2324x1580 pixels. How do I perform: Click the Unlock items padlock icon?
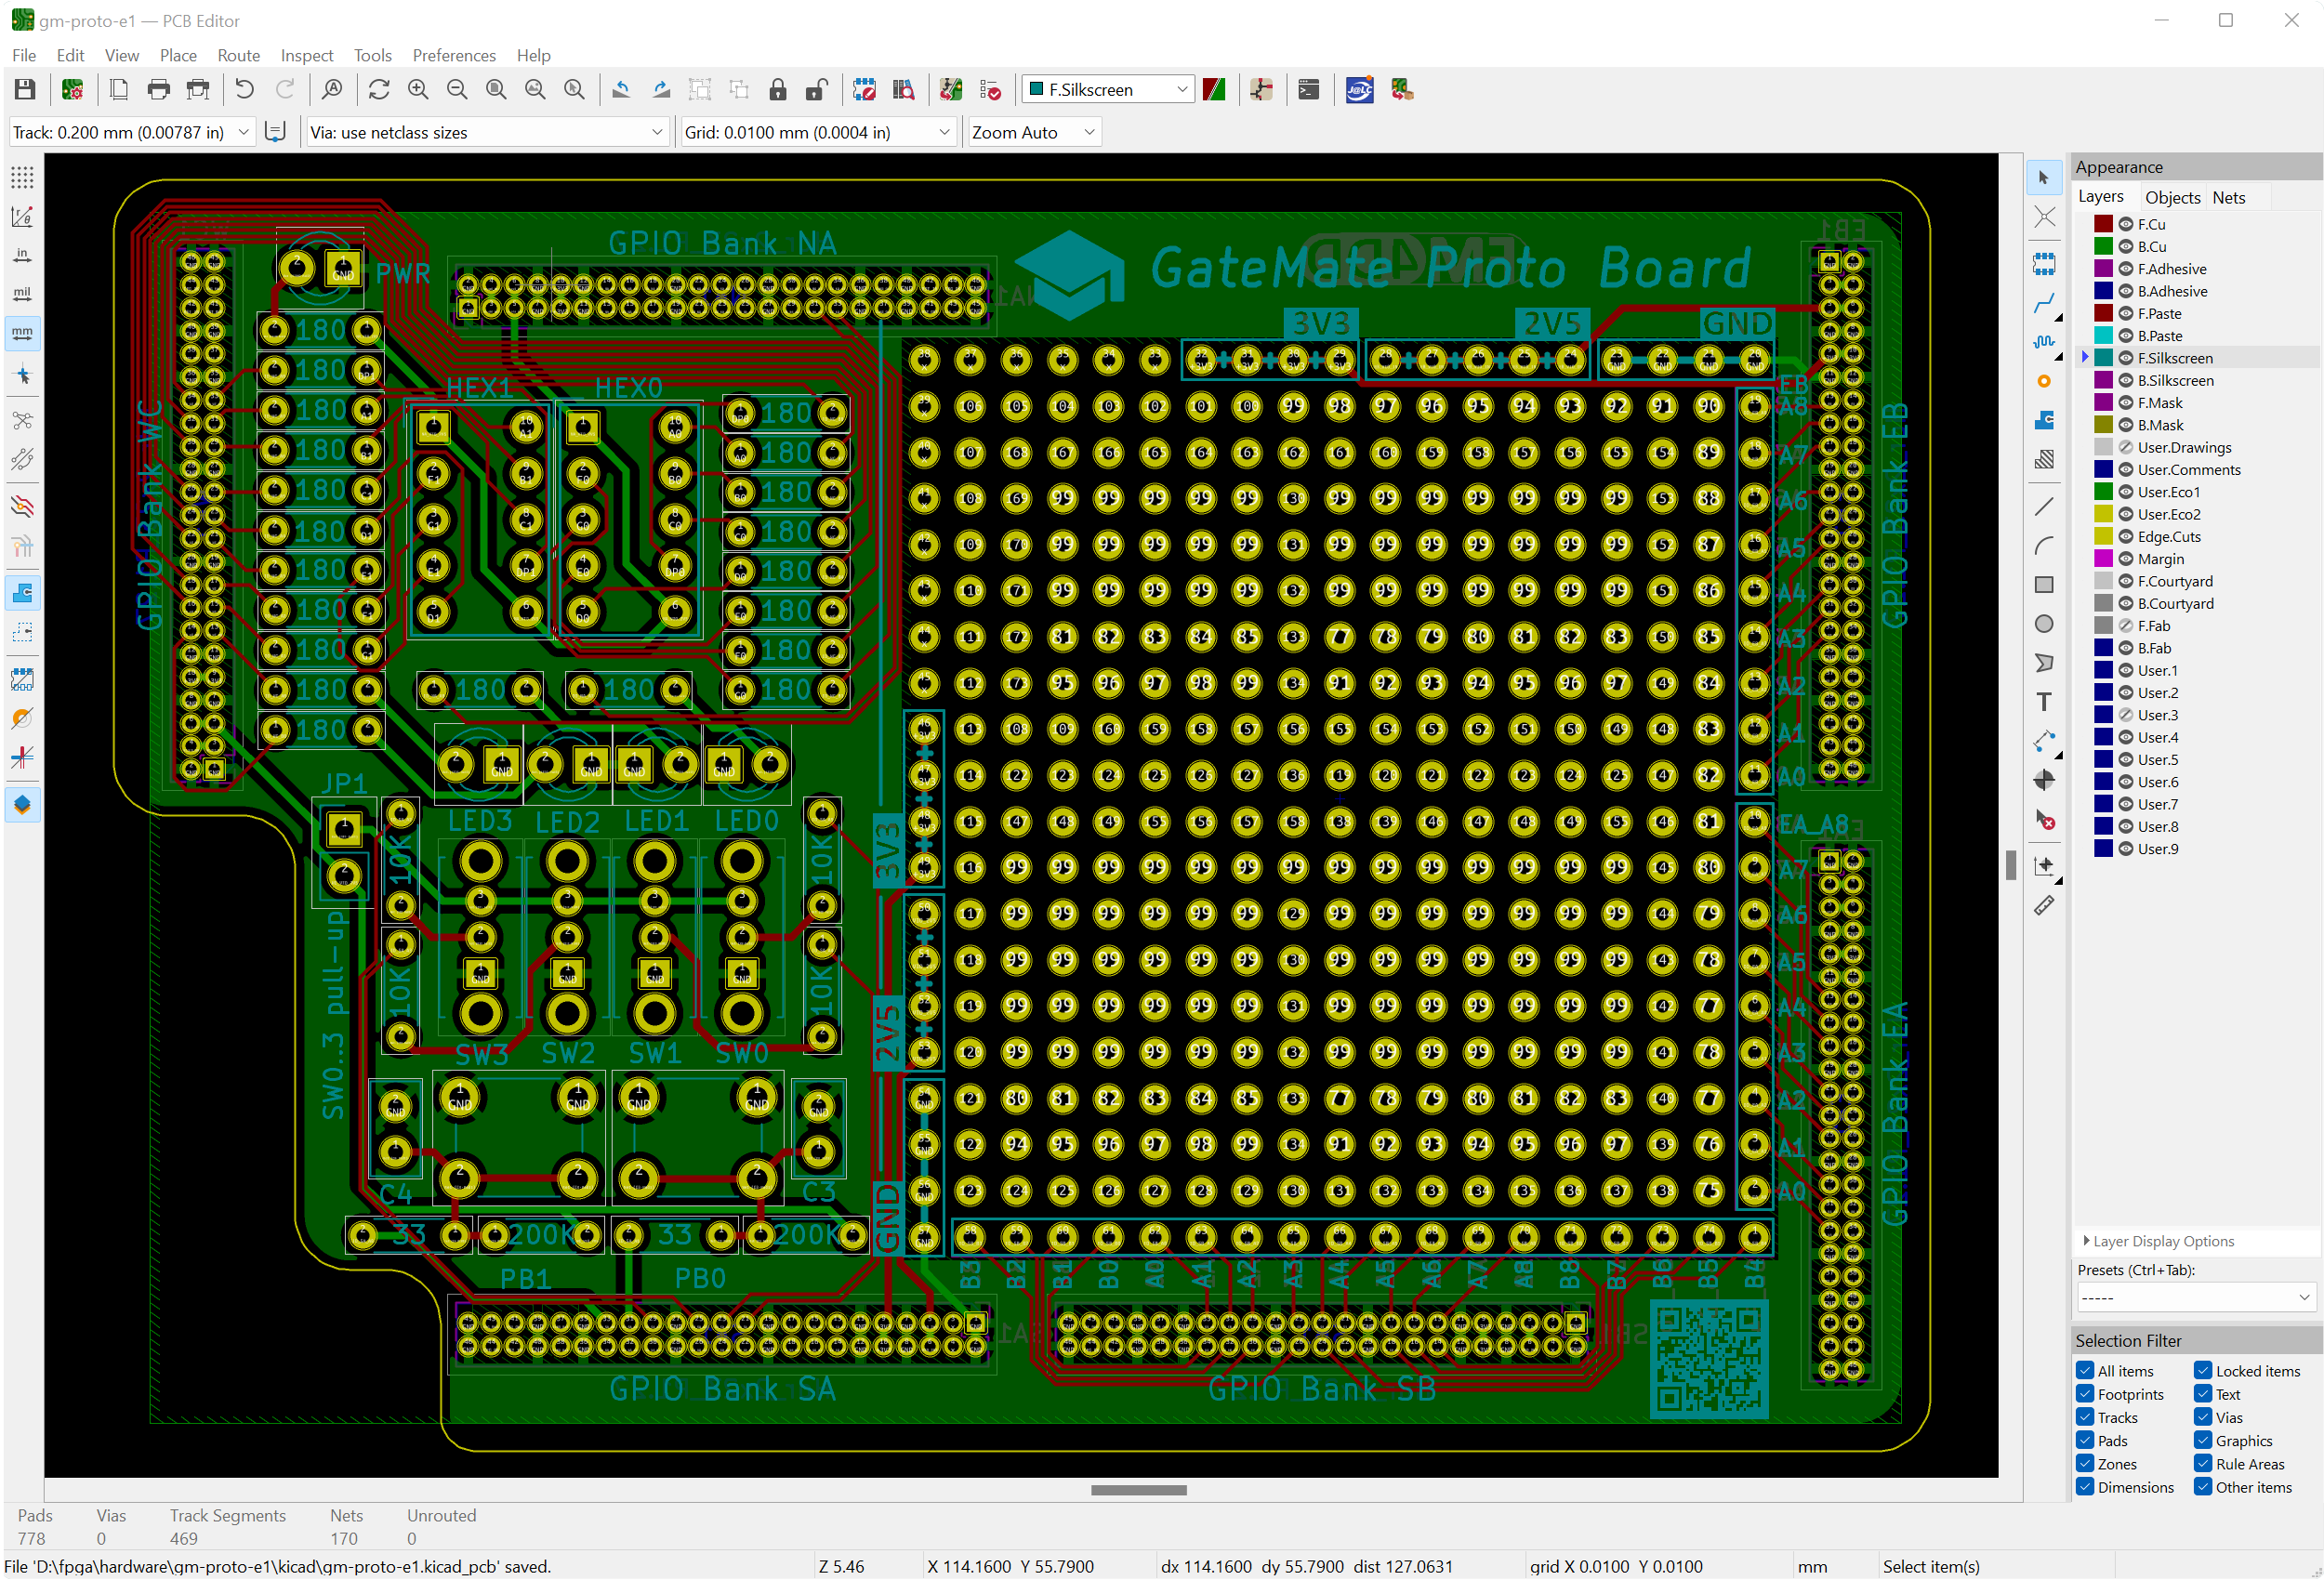click(816, 90)
